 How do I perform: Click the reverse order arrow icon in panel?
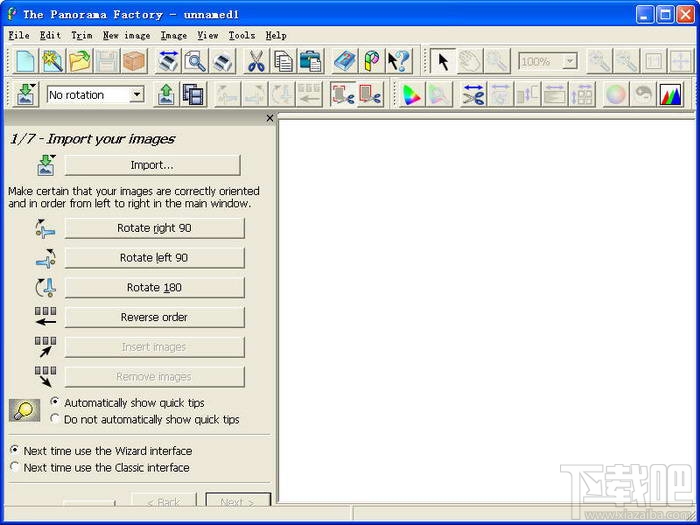pyautogui.click(x=46, y=317)
